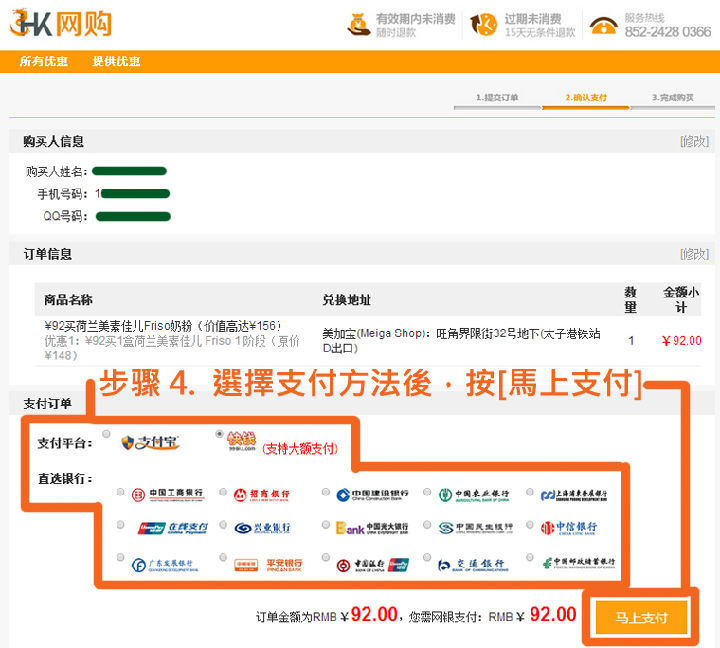Click the HK网购 site logo

61,24
